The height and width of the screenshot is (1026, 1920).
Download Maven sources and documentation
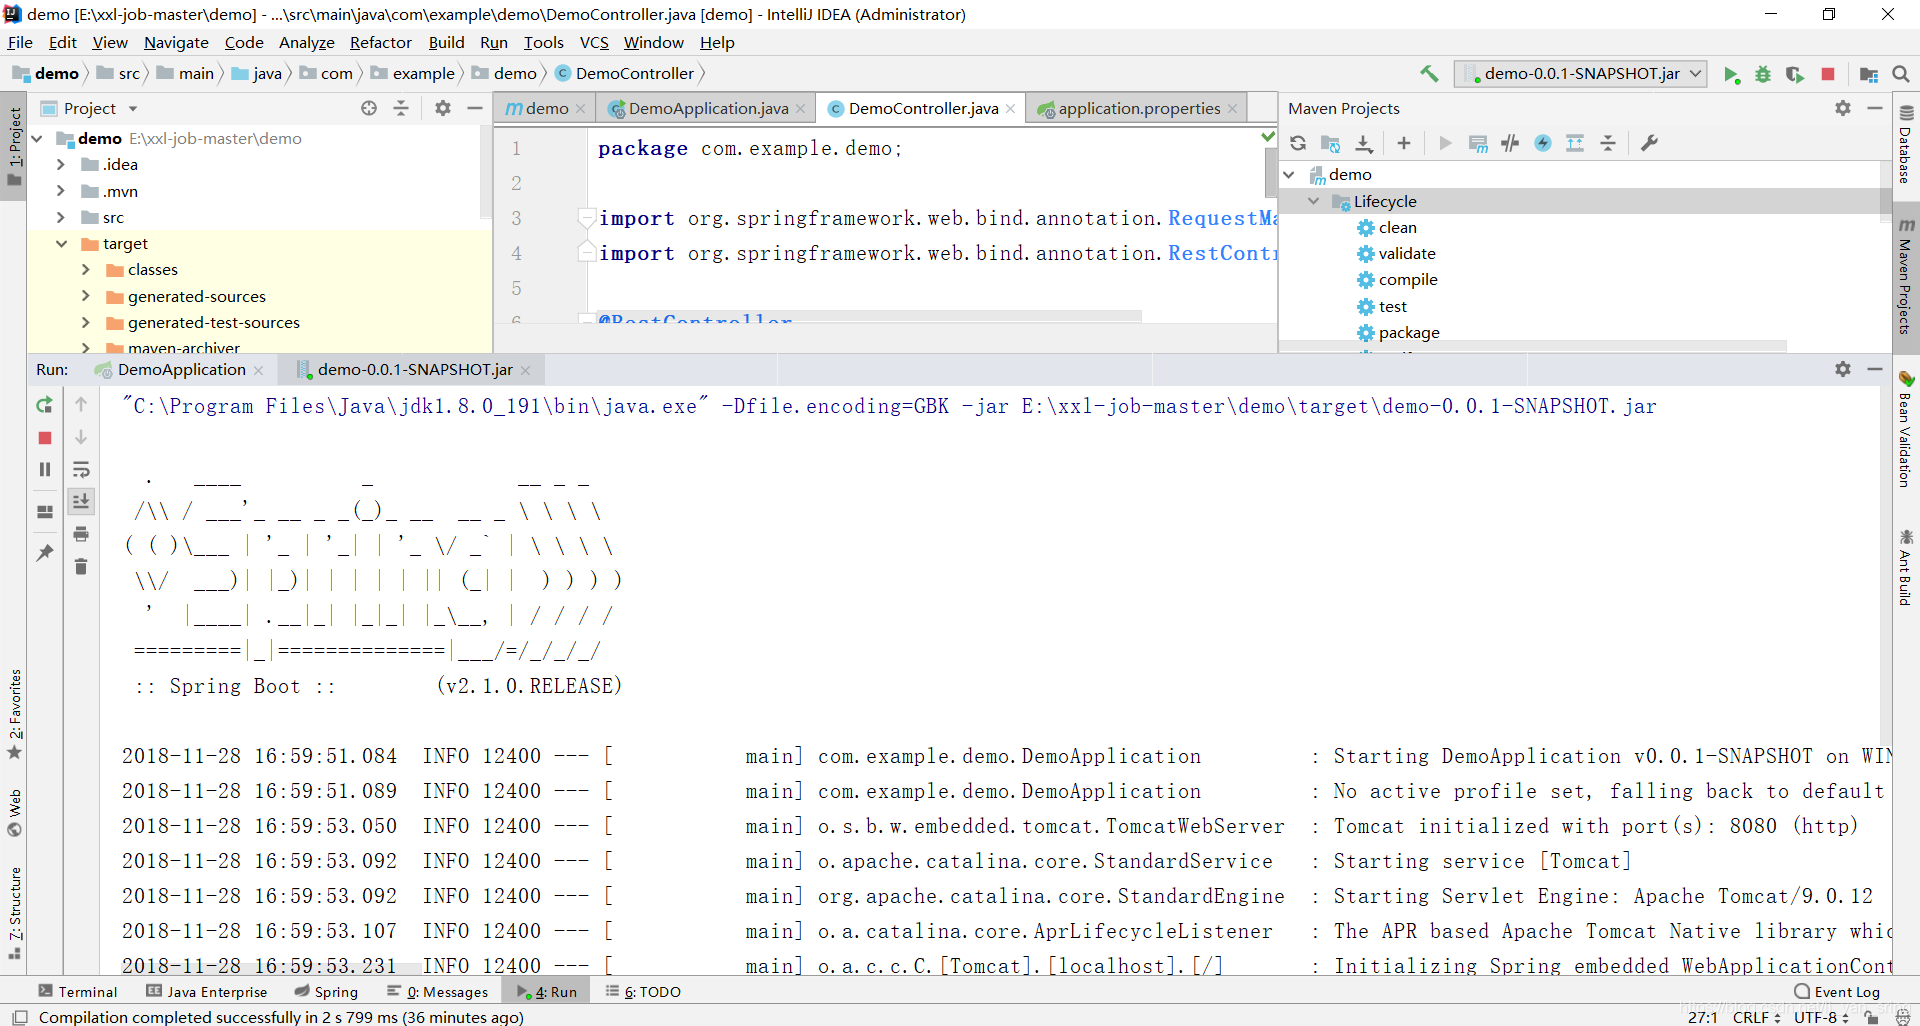[x=1364, y=143]
